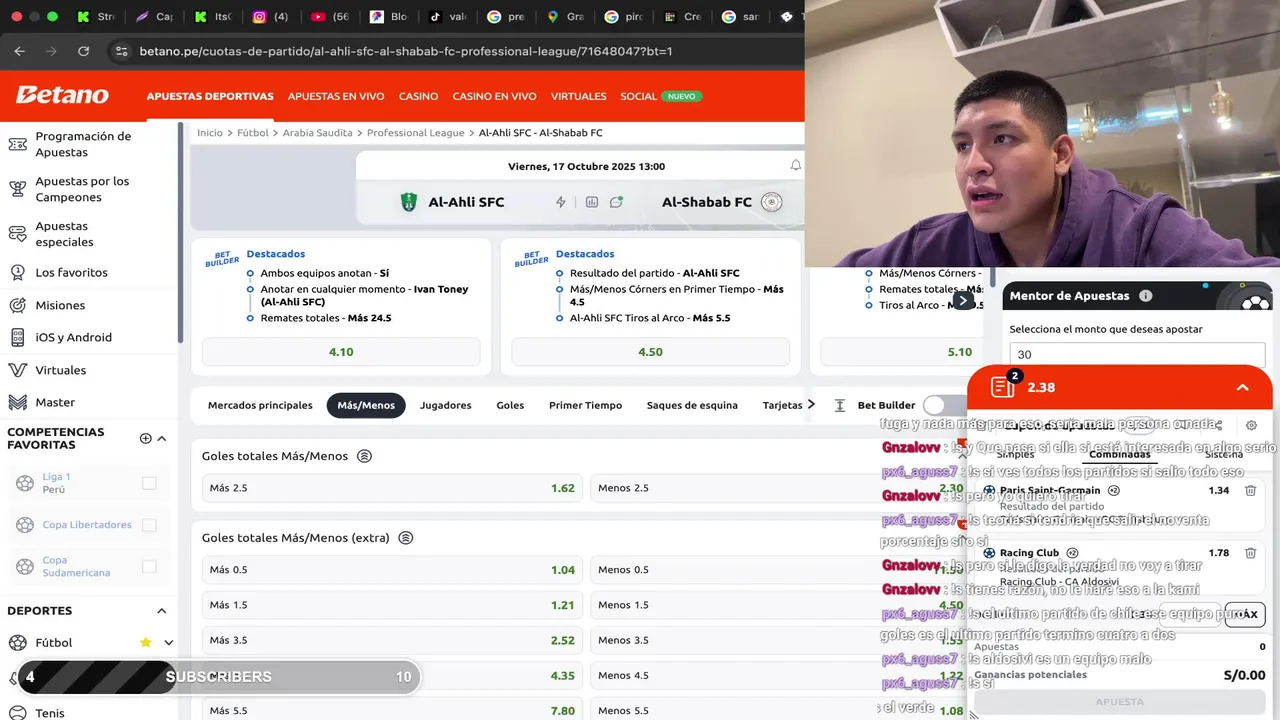Click the notification bell on match header
The width and height of the screenshot is (1280, 720).
tap(796, 166)
